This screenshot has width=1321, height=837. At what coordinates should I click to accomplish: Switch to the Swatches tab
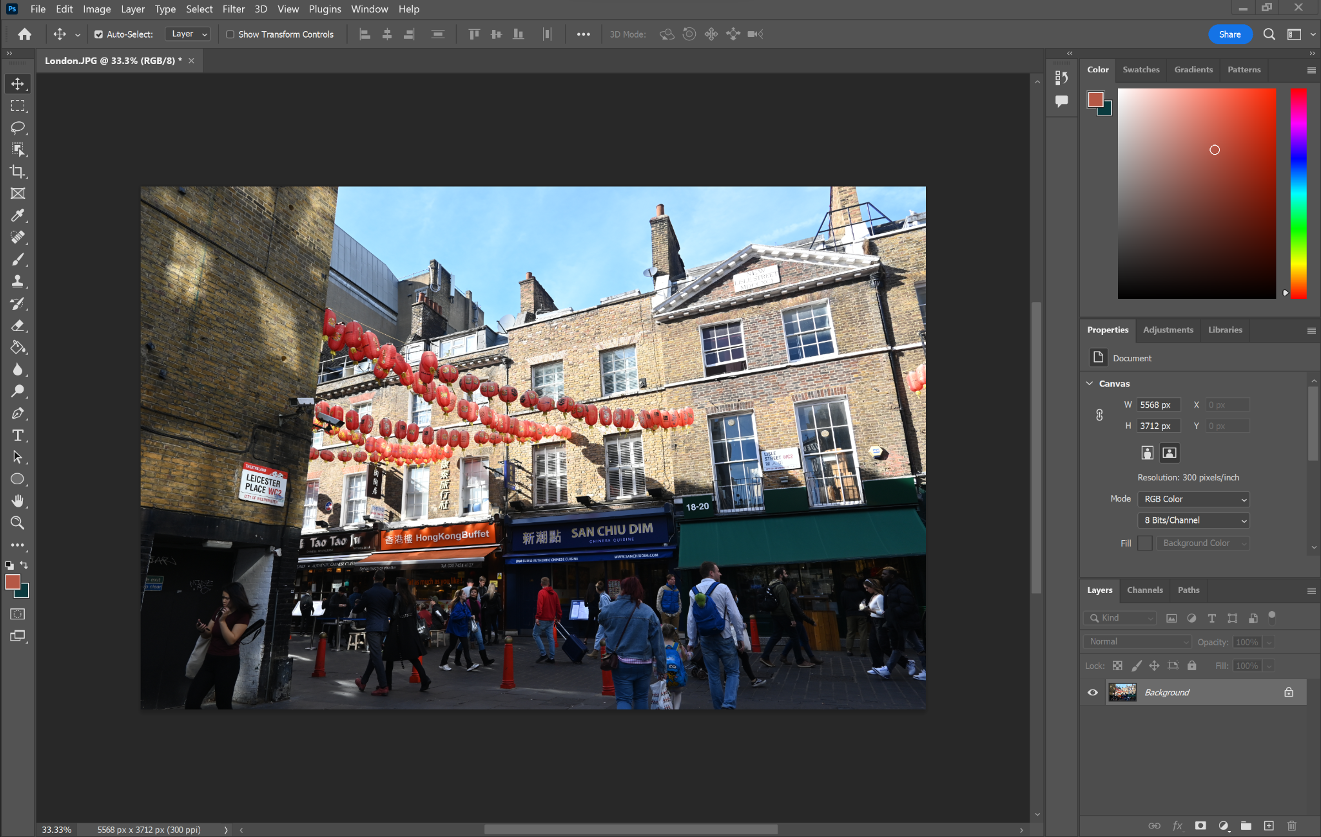pyautogui.click(x=1141, y=70)
